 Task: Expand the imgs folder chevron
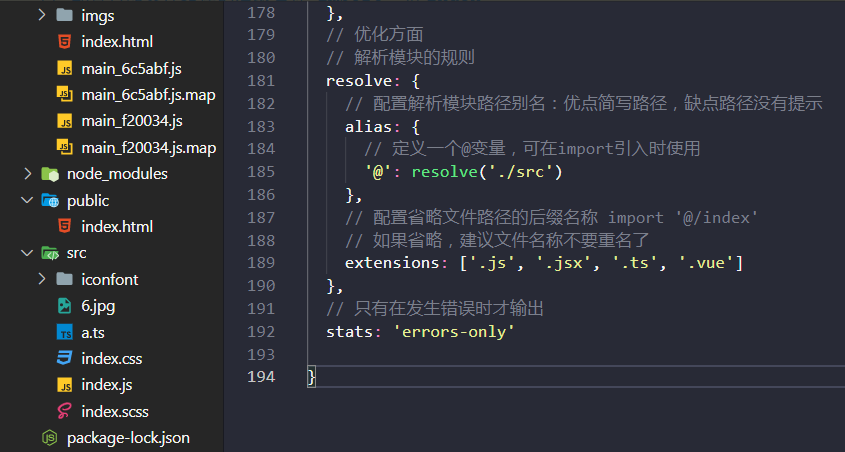click(42, 15)
